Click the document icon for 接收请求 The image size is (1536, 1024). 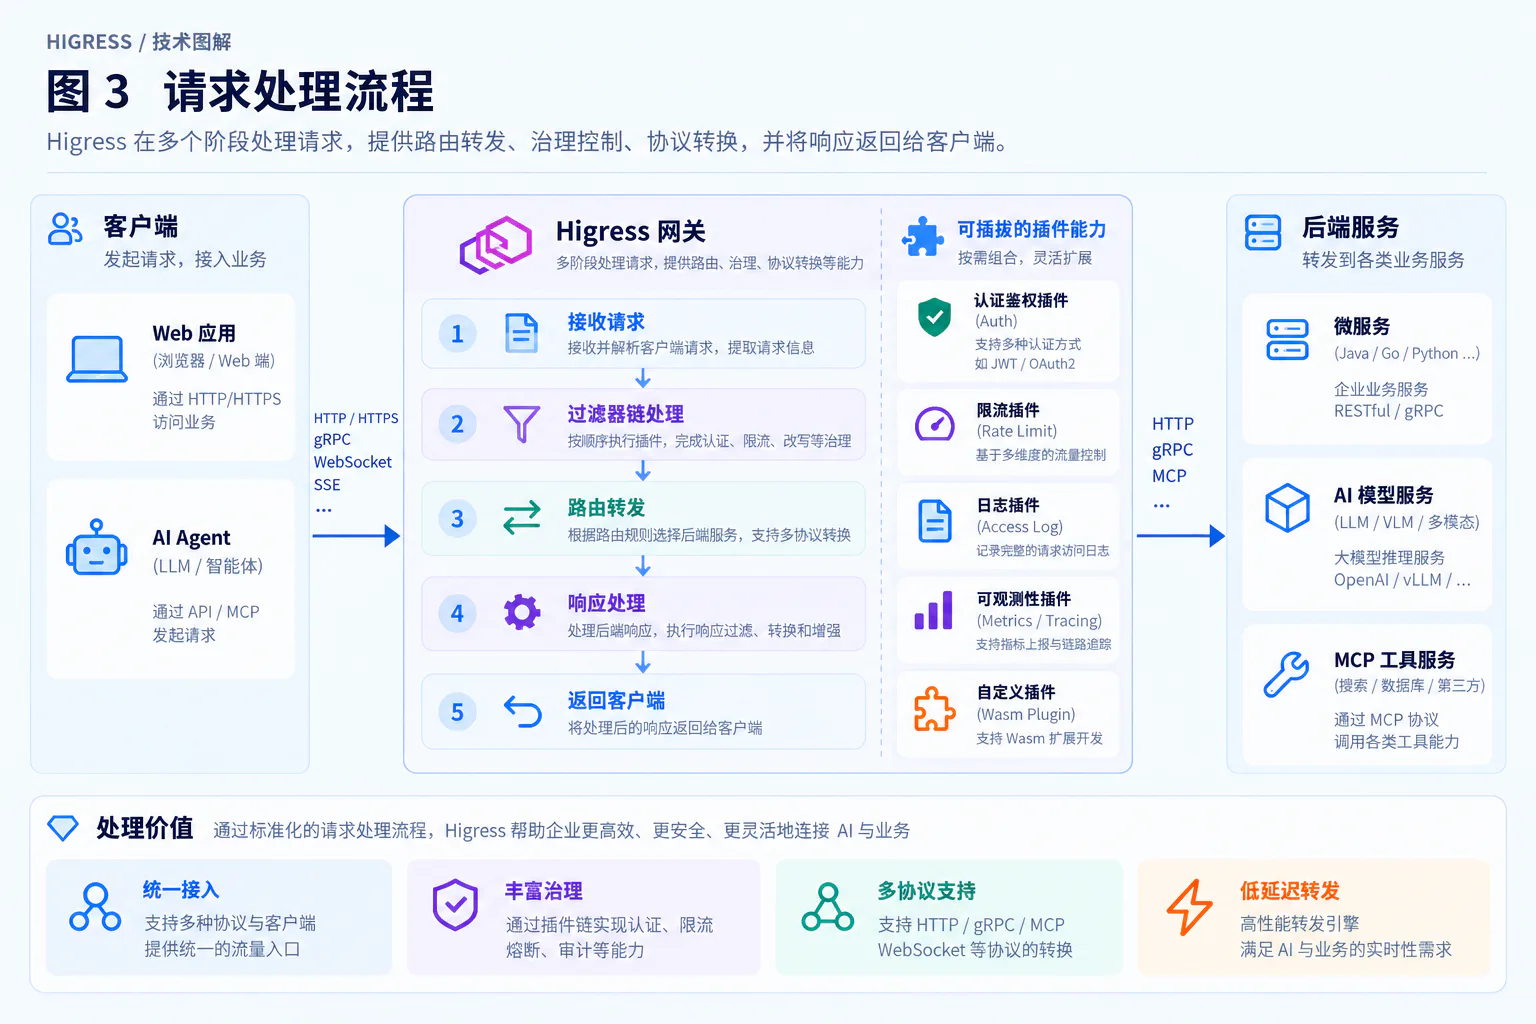tap(521, 333)
